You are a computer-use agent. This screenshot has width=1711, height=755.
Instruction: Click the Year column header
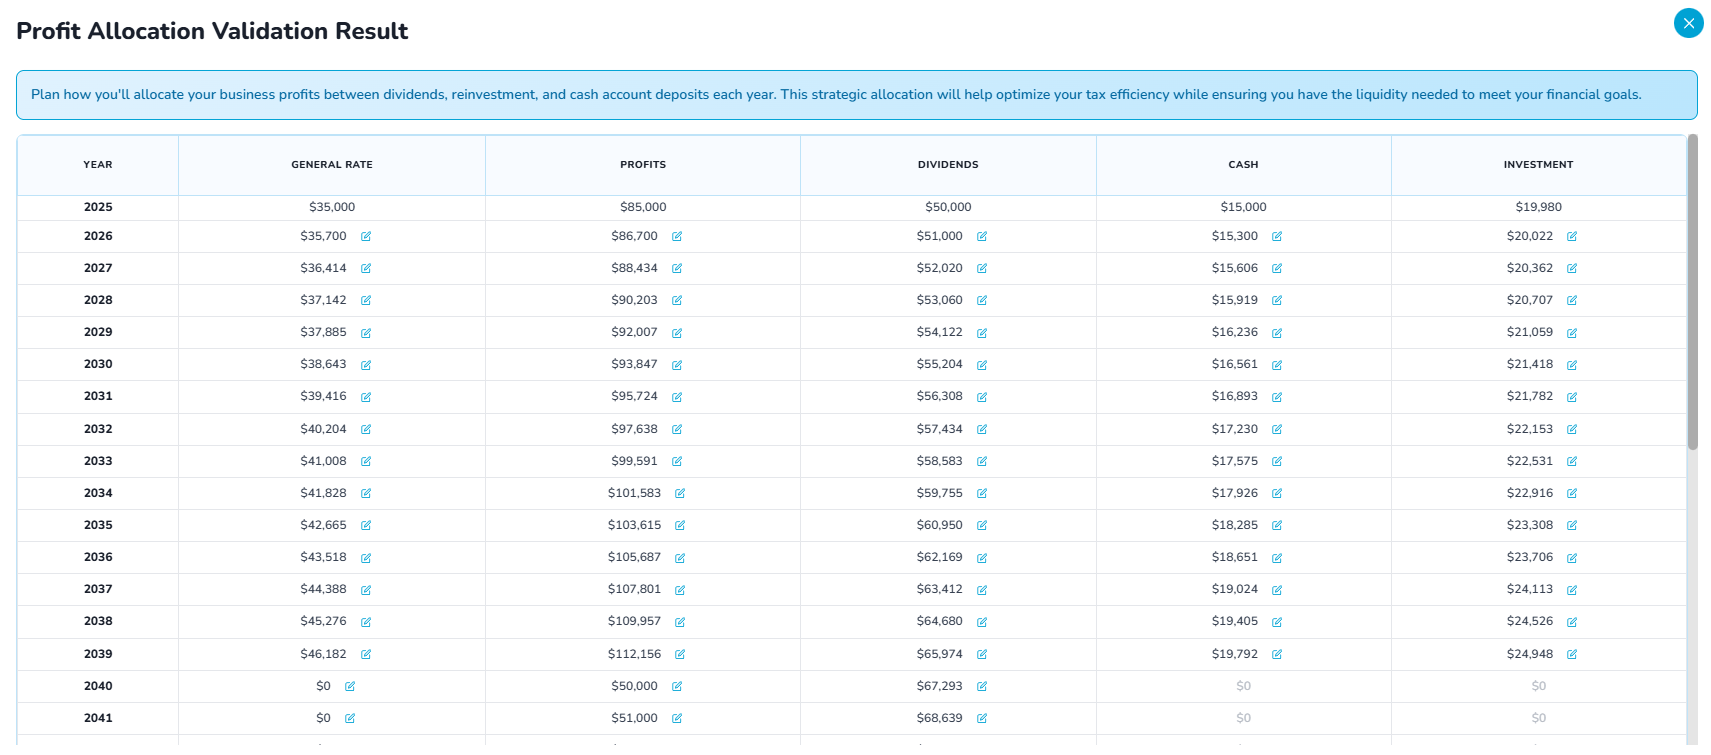point(98,165)
